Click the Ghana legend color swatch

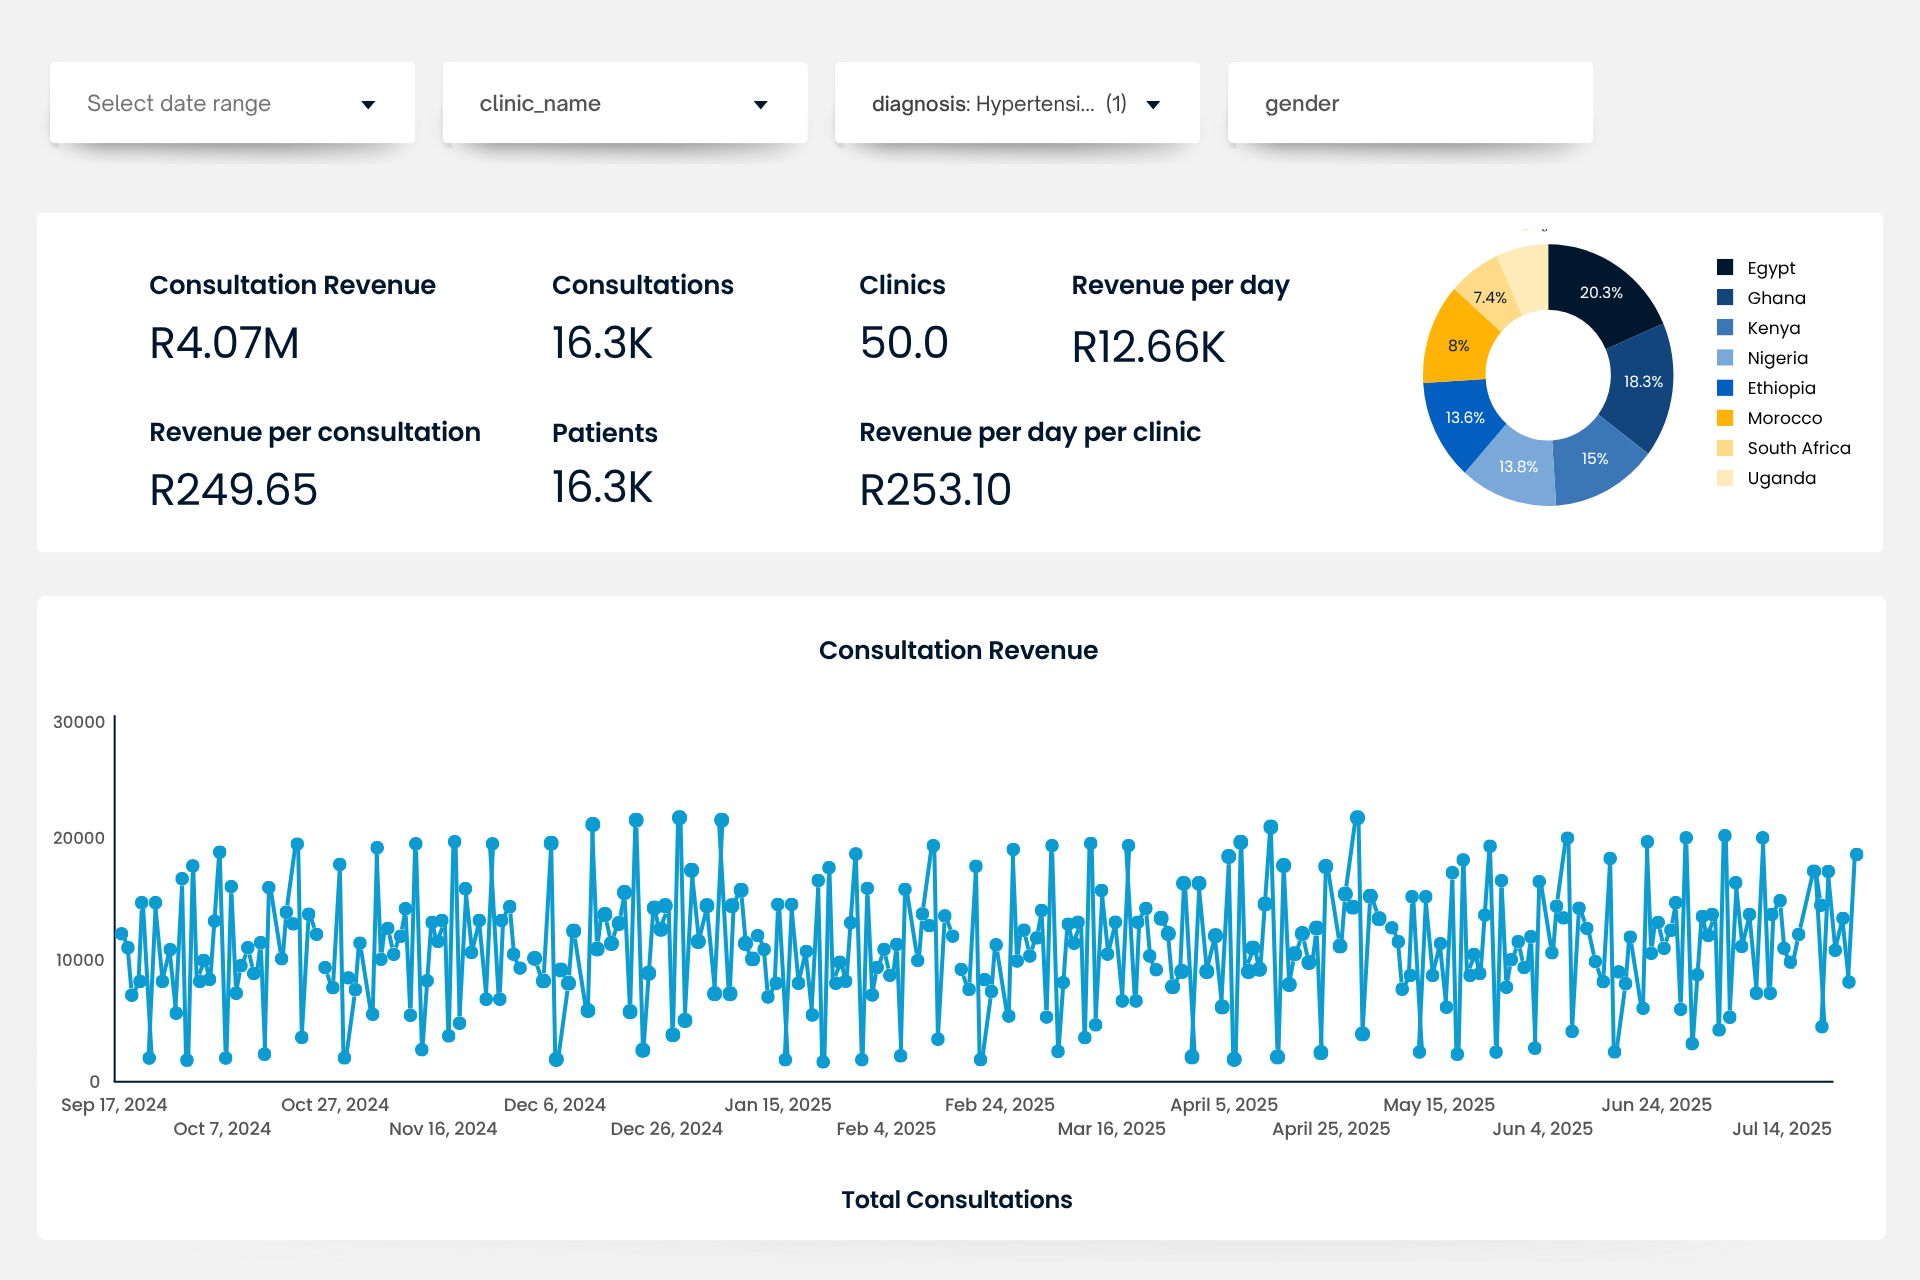pos(1725,297)
